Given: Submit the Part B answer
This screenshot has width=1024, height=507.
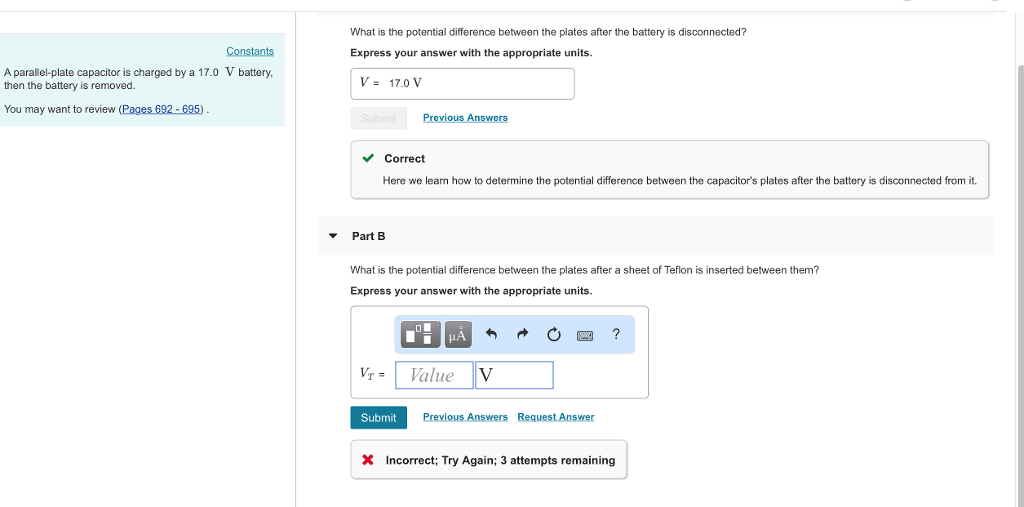Looking at the screenshot, I should (378, 417).
